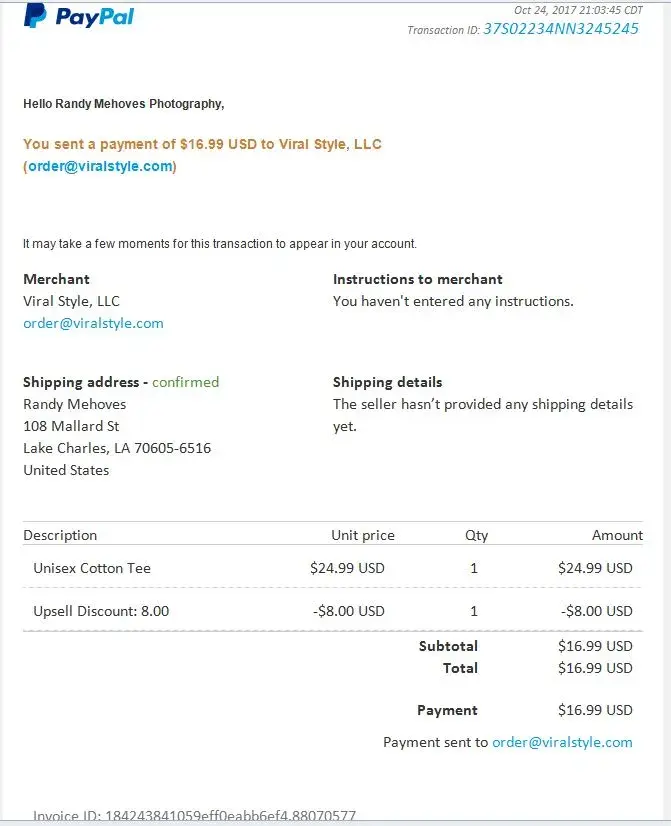The width and height of the screenshot is (671, 826).
Task: Select the Upsell Discount: 8.00 line item
Action: click(101, 611)
